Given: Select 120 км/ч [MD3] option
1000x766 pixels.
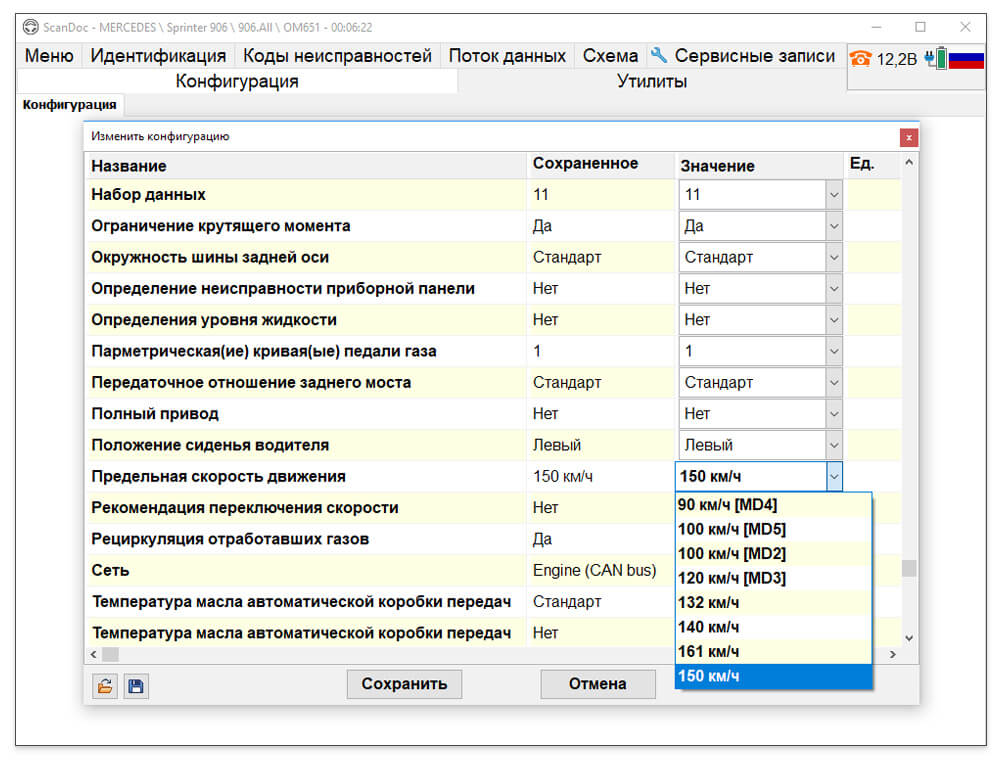Looking at the screenshot, I should (774, 578).
